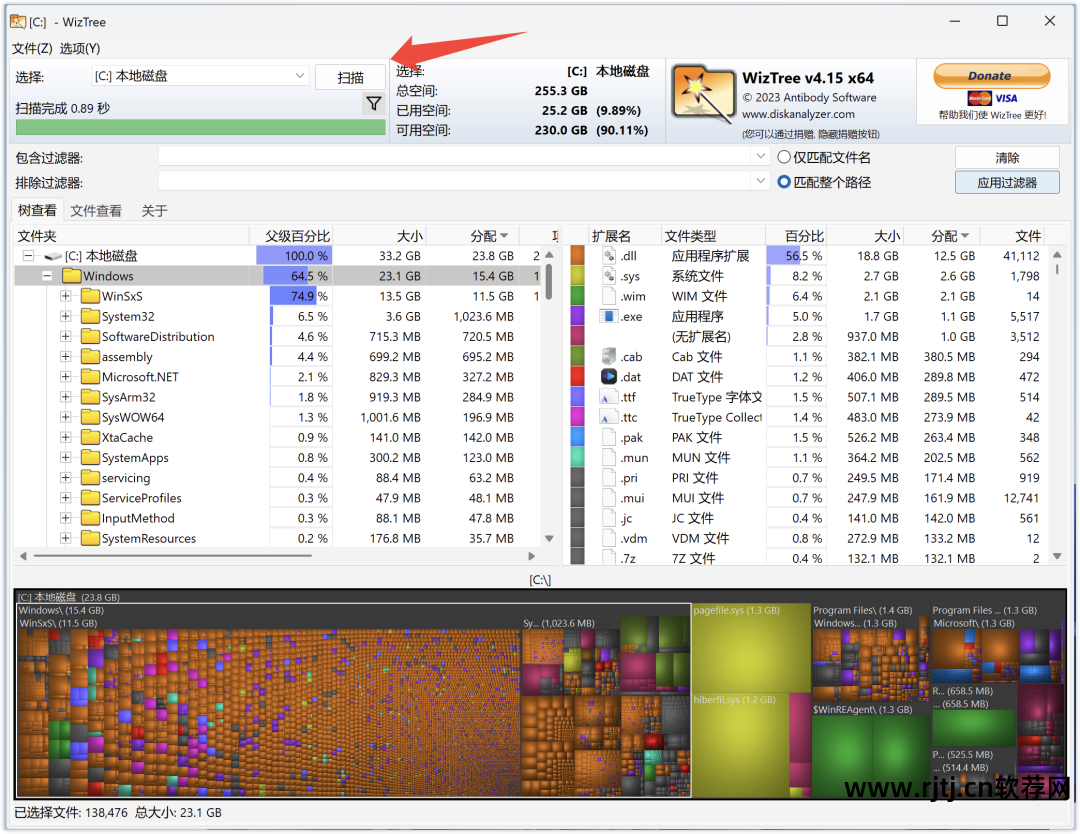Image resolution: width=1080 pixels, height=834 pixels.
Task: Click the SystemApps folder icon
Action: [90, 457]
